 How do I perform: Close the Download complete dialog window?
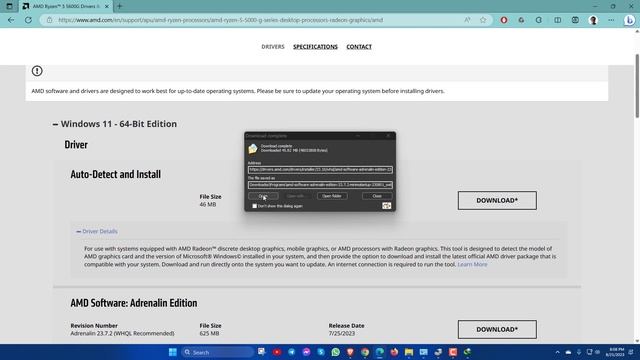coord(388,136)
